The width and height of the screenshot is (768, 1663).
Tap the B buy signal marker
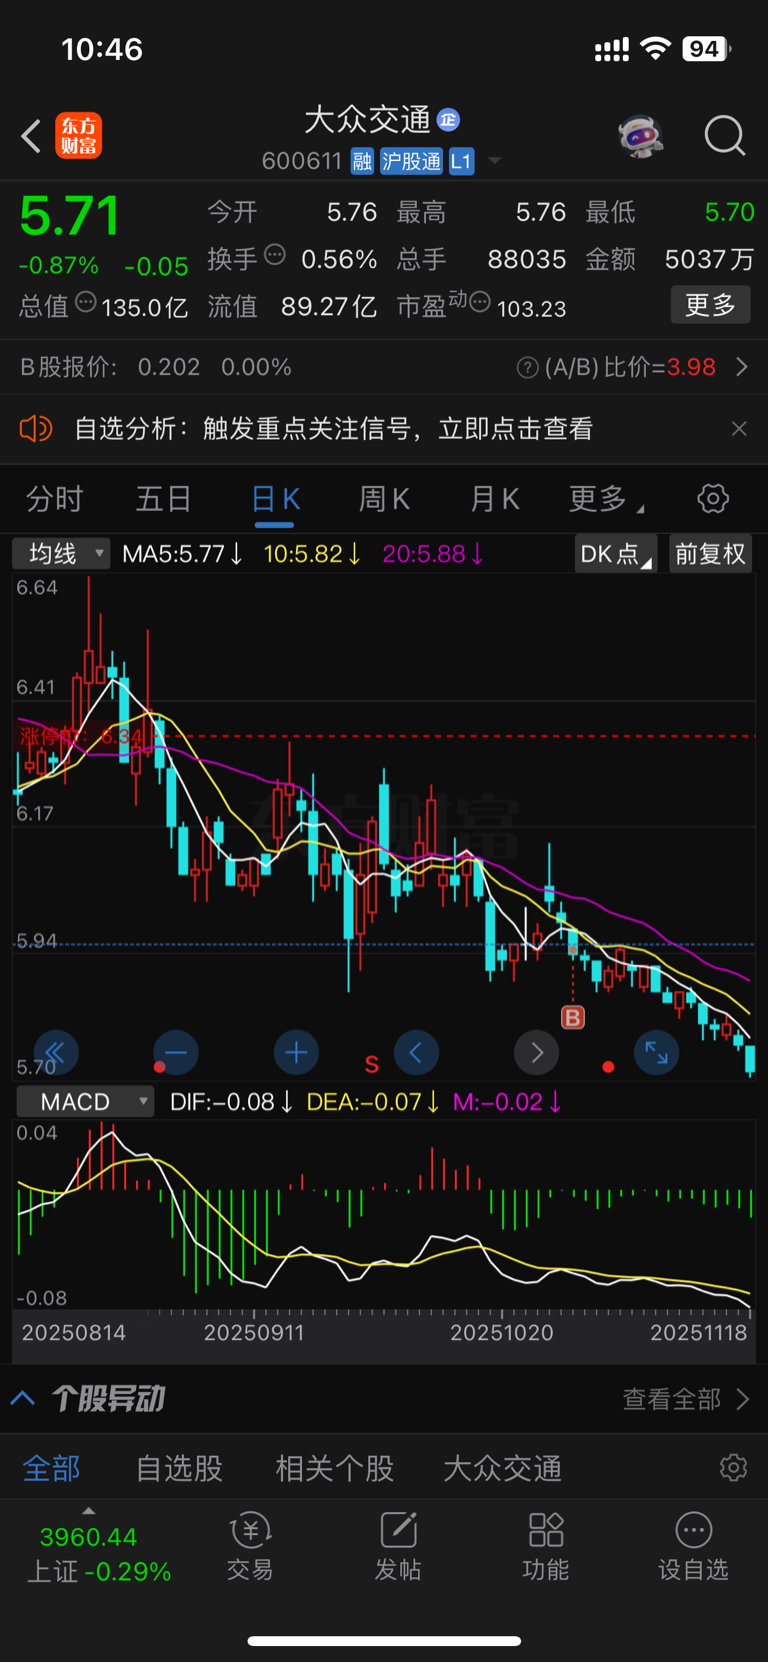[573, 1018]
